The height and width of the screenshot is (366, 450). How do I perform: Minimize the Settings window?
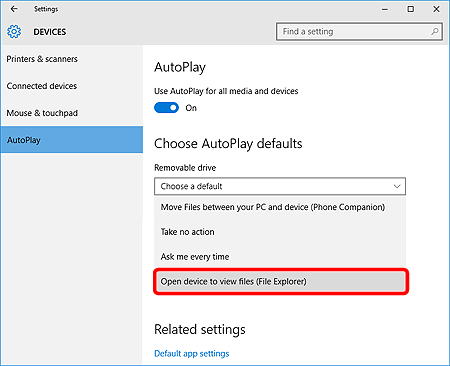click(x=385, y=9)
